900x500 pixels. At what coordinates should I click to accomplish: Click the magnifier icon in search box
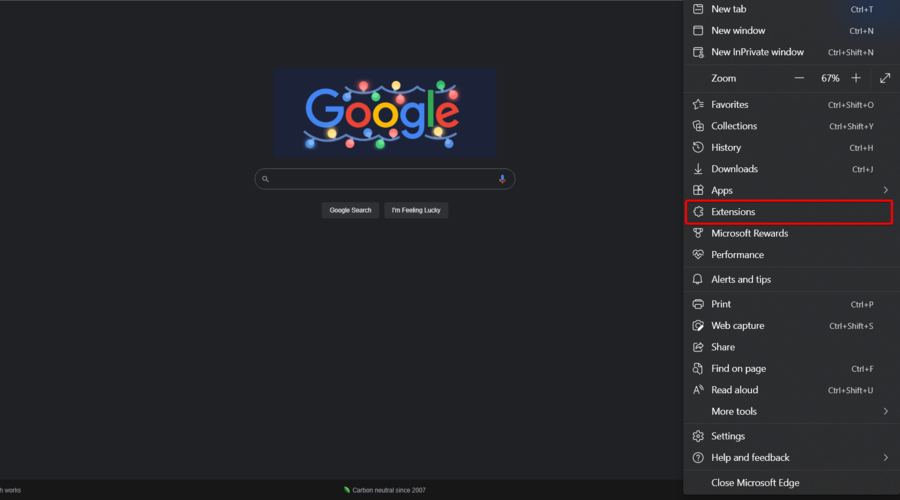[x=265, y=179]
